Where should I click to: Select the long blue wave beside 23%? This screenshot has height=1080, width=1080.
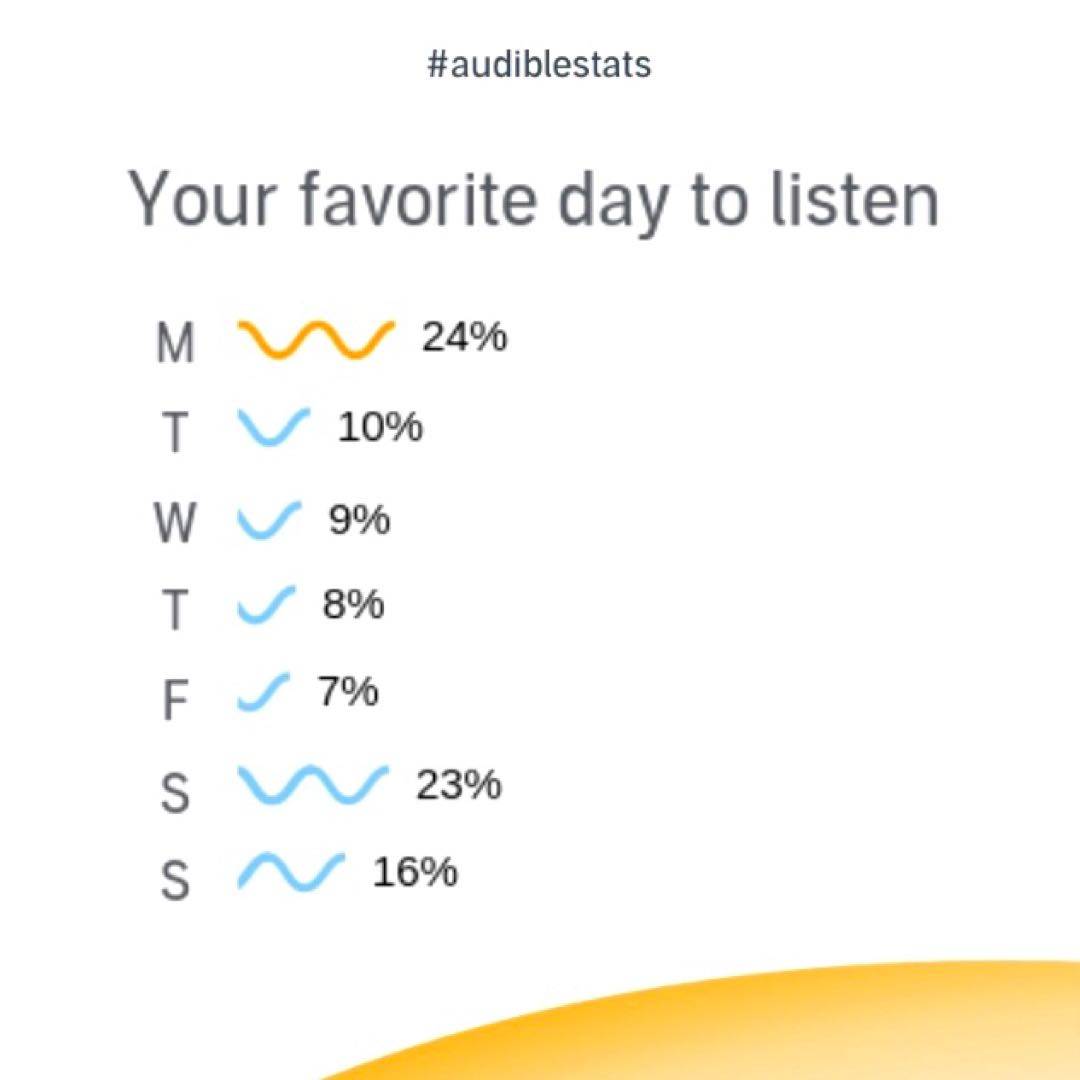[x=312, y=785]
